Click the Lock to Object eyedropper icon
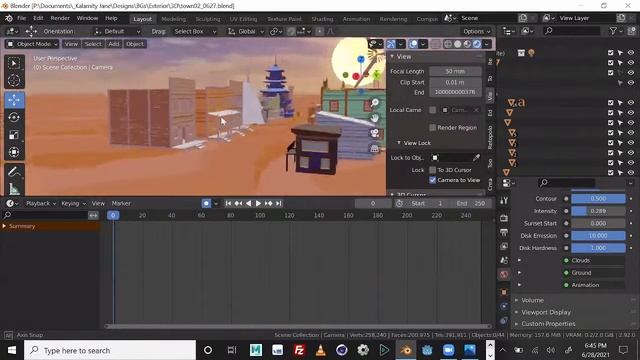 click(x=476, y=158)
